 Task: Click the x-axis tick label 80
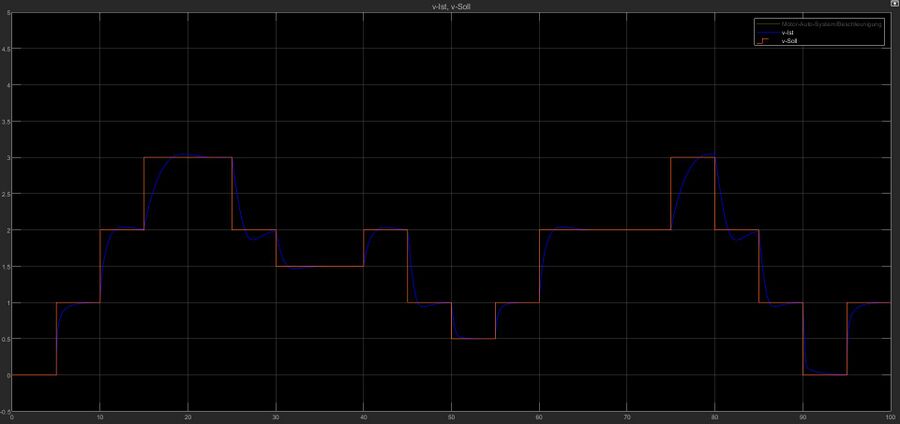pyautogui.click(x=715, y=417)
